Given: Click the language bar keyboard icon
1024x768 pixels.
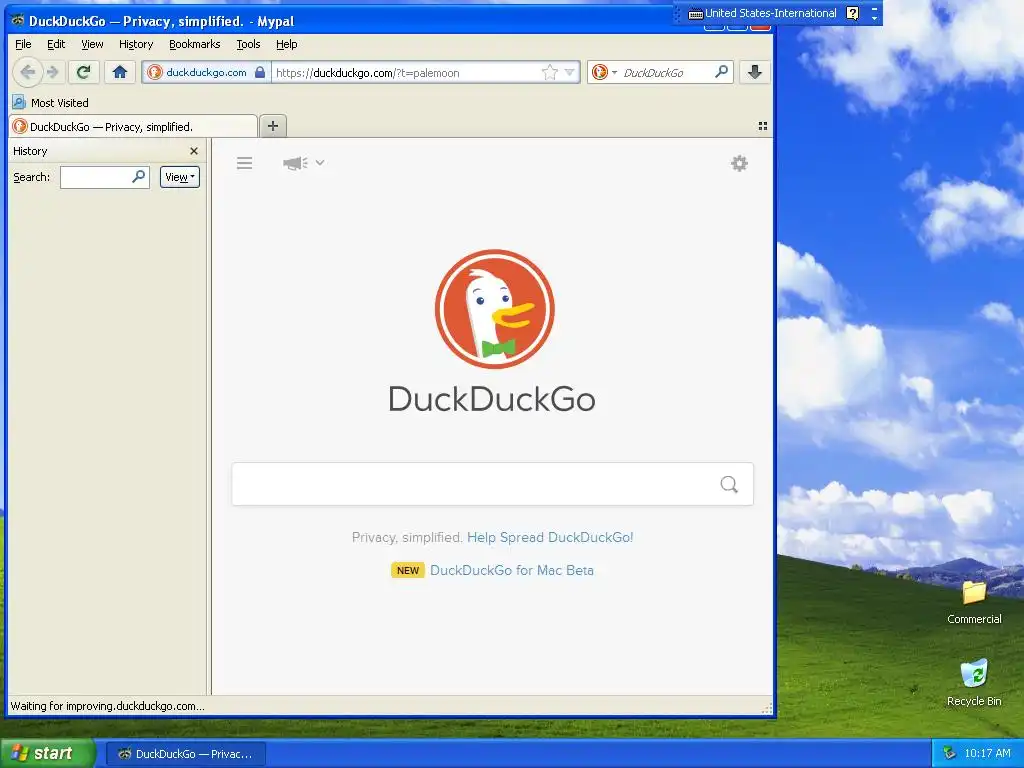Looking at the screenshot, I should [696, 13].
